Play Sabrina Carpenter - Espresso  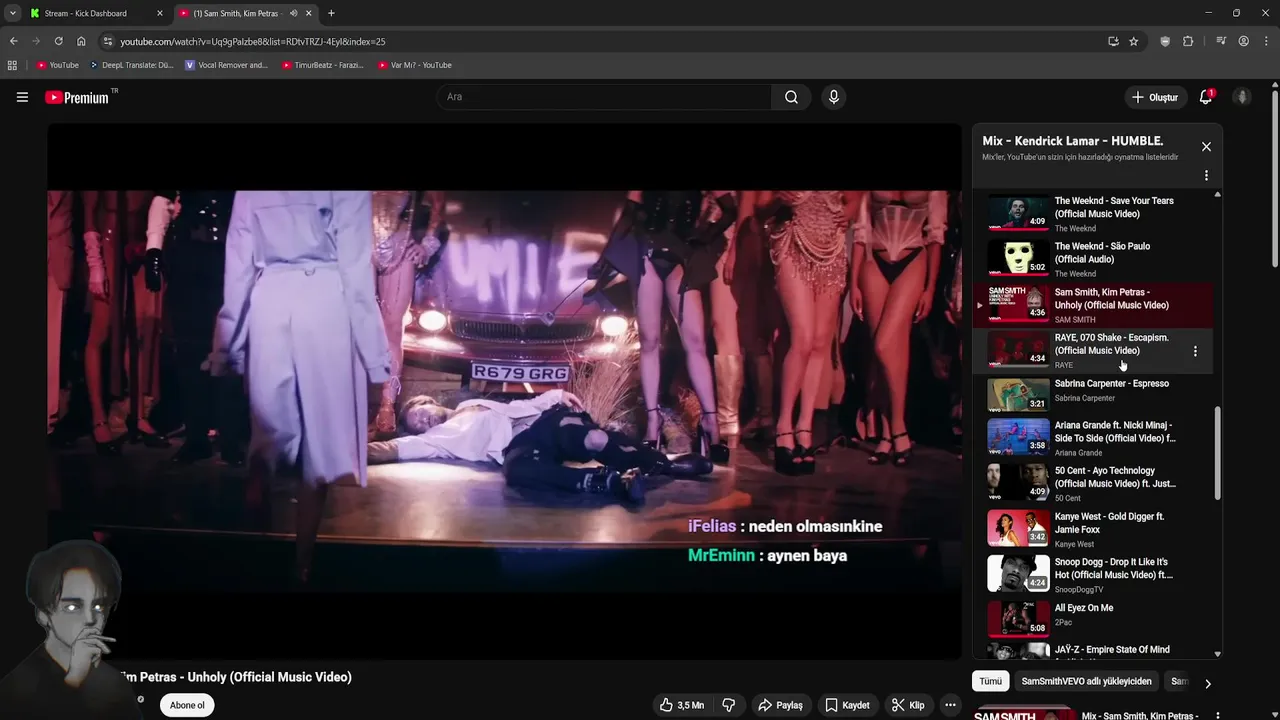[x=1095, y=394]
